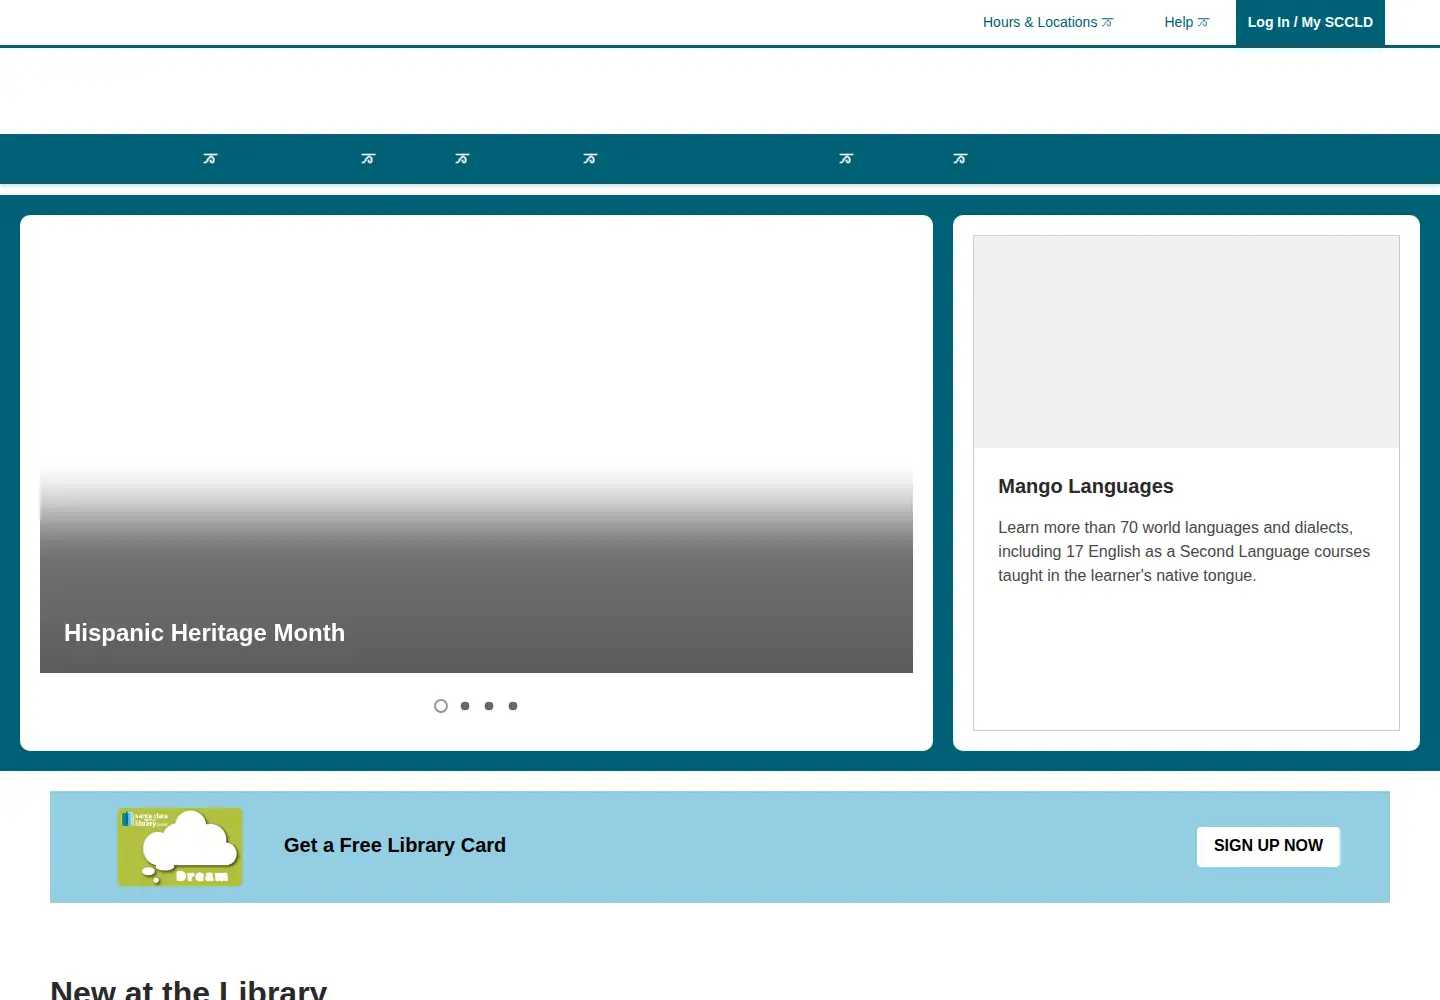This screenshot has width=1440, height=1000.
Task: Open second dropdown arrow in teal navigation bar
Action: click(368, 159)
